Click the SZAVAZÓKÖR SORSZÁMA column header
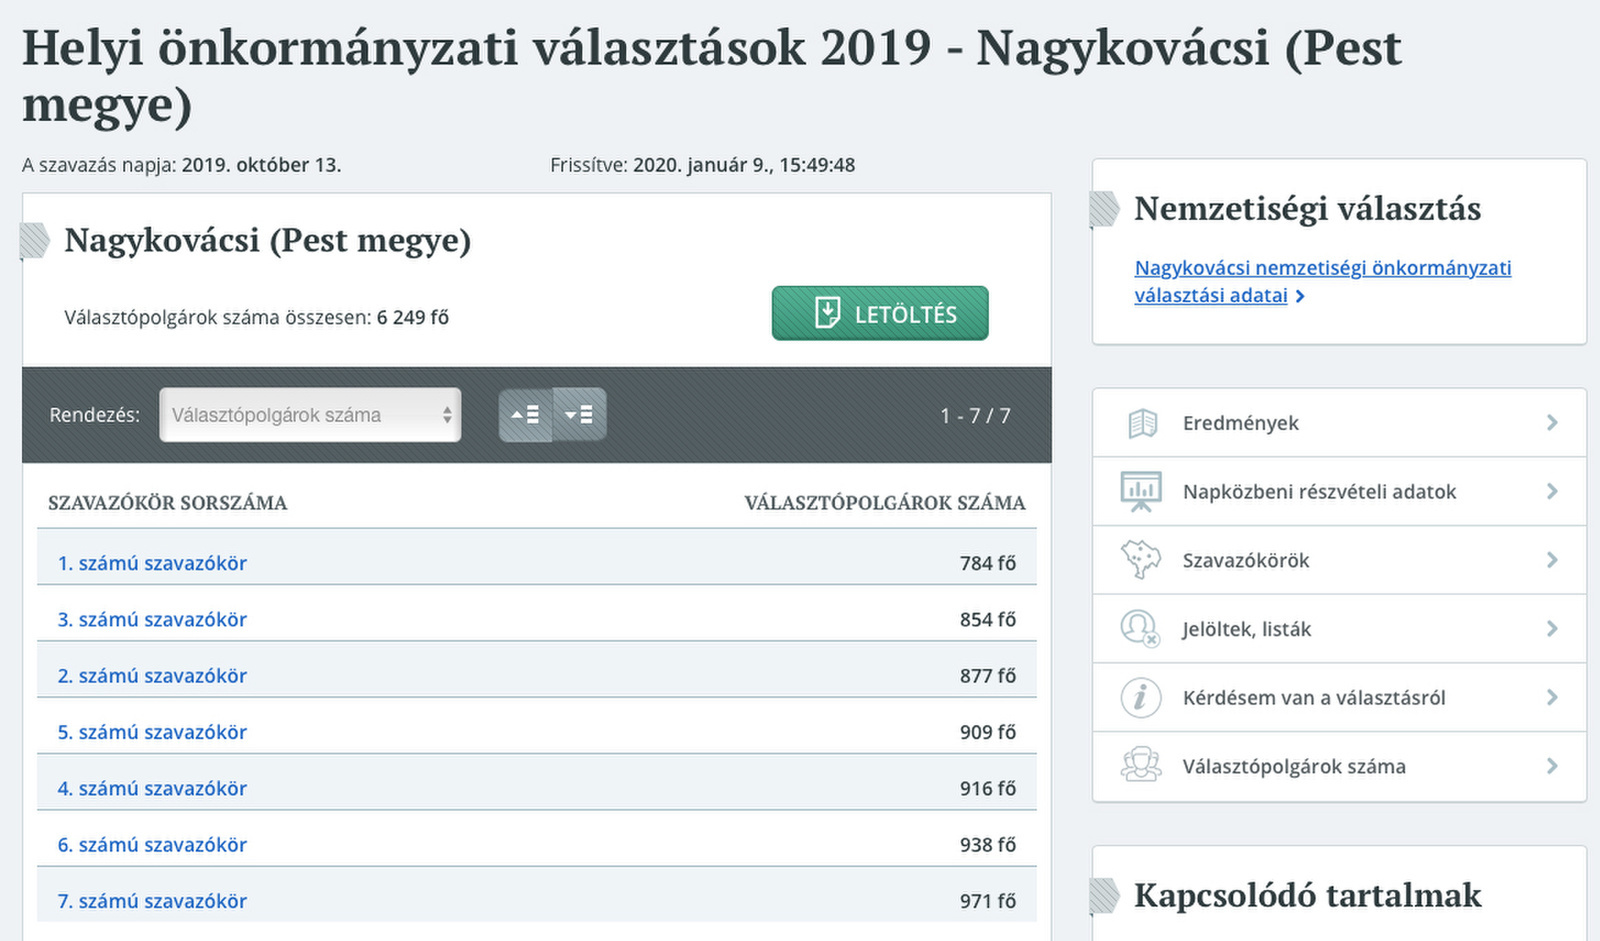Viewport: 1600px width, 941px height. [167, 503]
